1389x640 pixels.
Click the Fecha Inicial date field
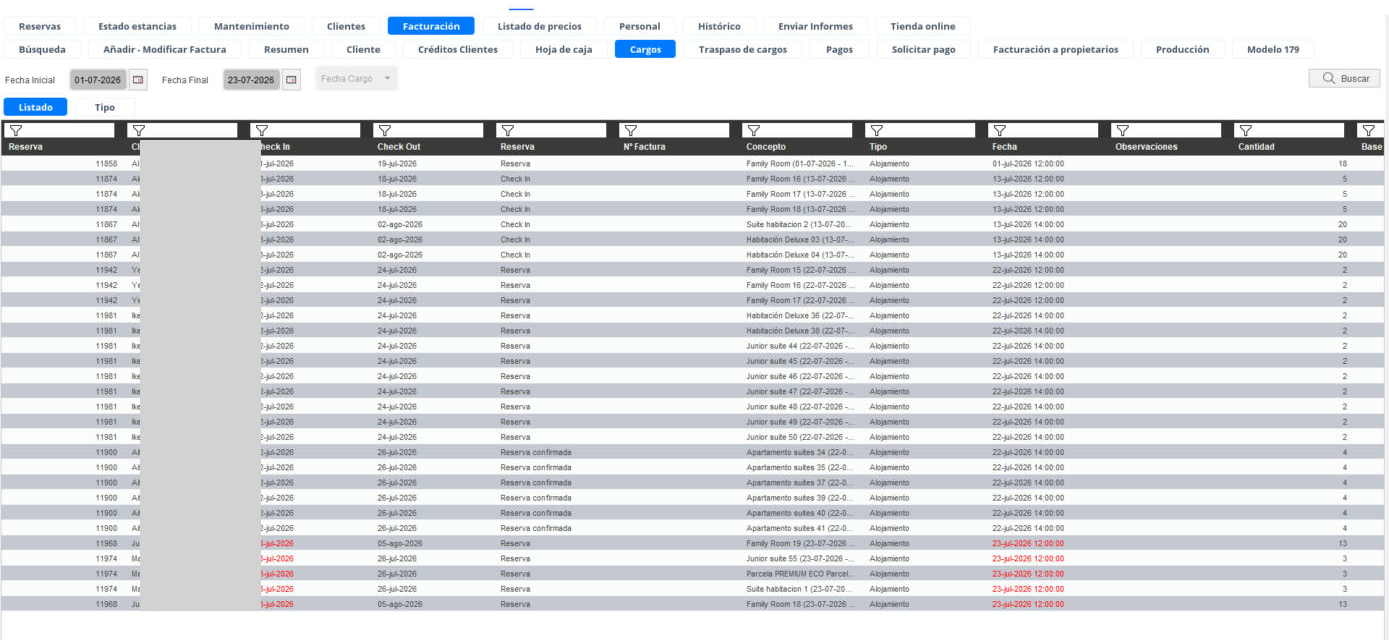point(98,80)
